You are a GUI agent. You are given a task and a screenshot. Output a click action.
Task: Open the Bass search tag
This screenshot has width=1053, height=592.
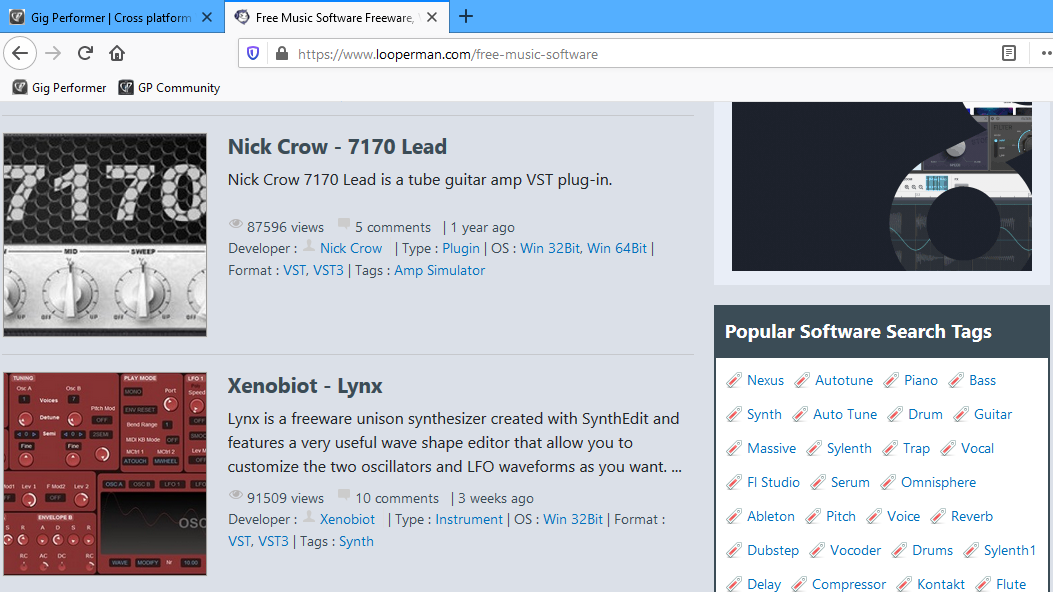click(982, 381)
